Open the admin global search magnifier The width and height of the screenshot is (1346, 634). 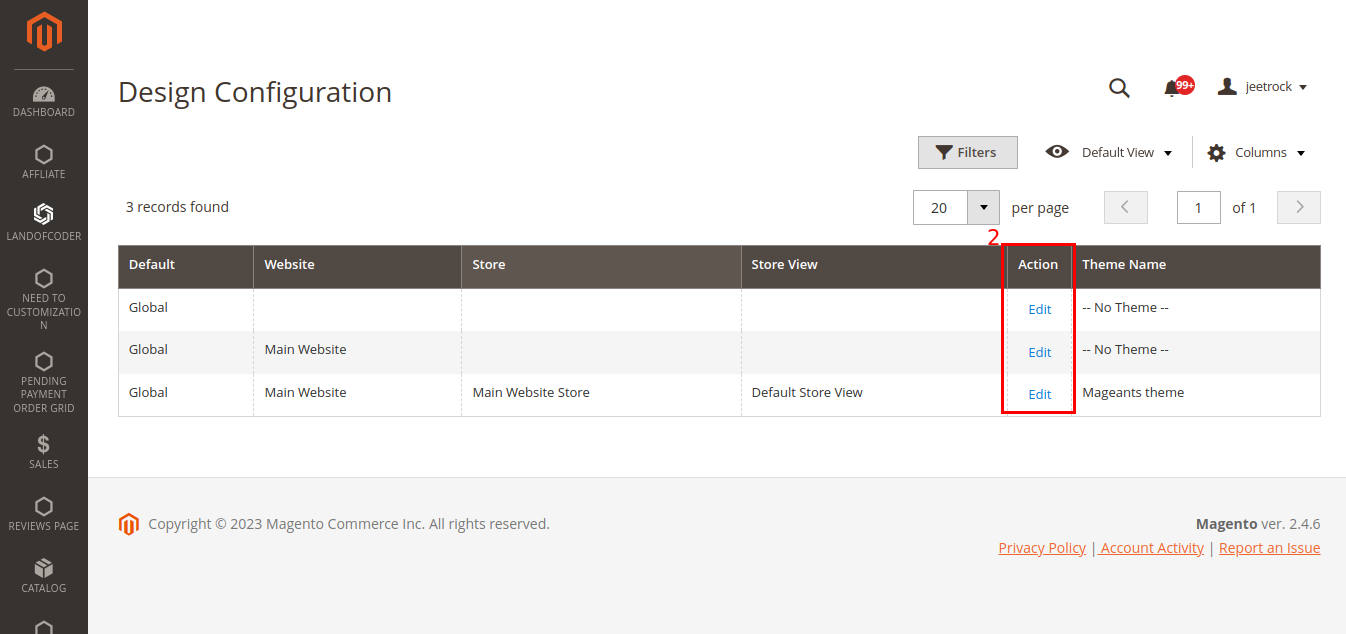pyautogui.click(x=1118, y=87)
